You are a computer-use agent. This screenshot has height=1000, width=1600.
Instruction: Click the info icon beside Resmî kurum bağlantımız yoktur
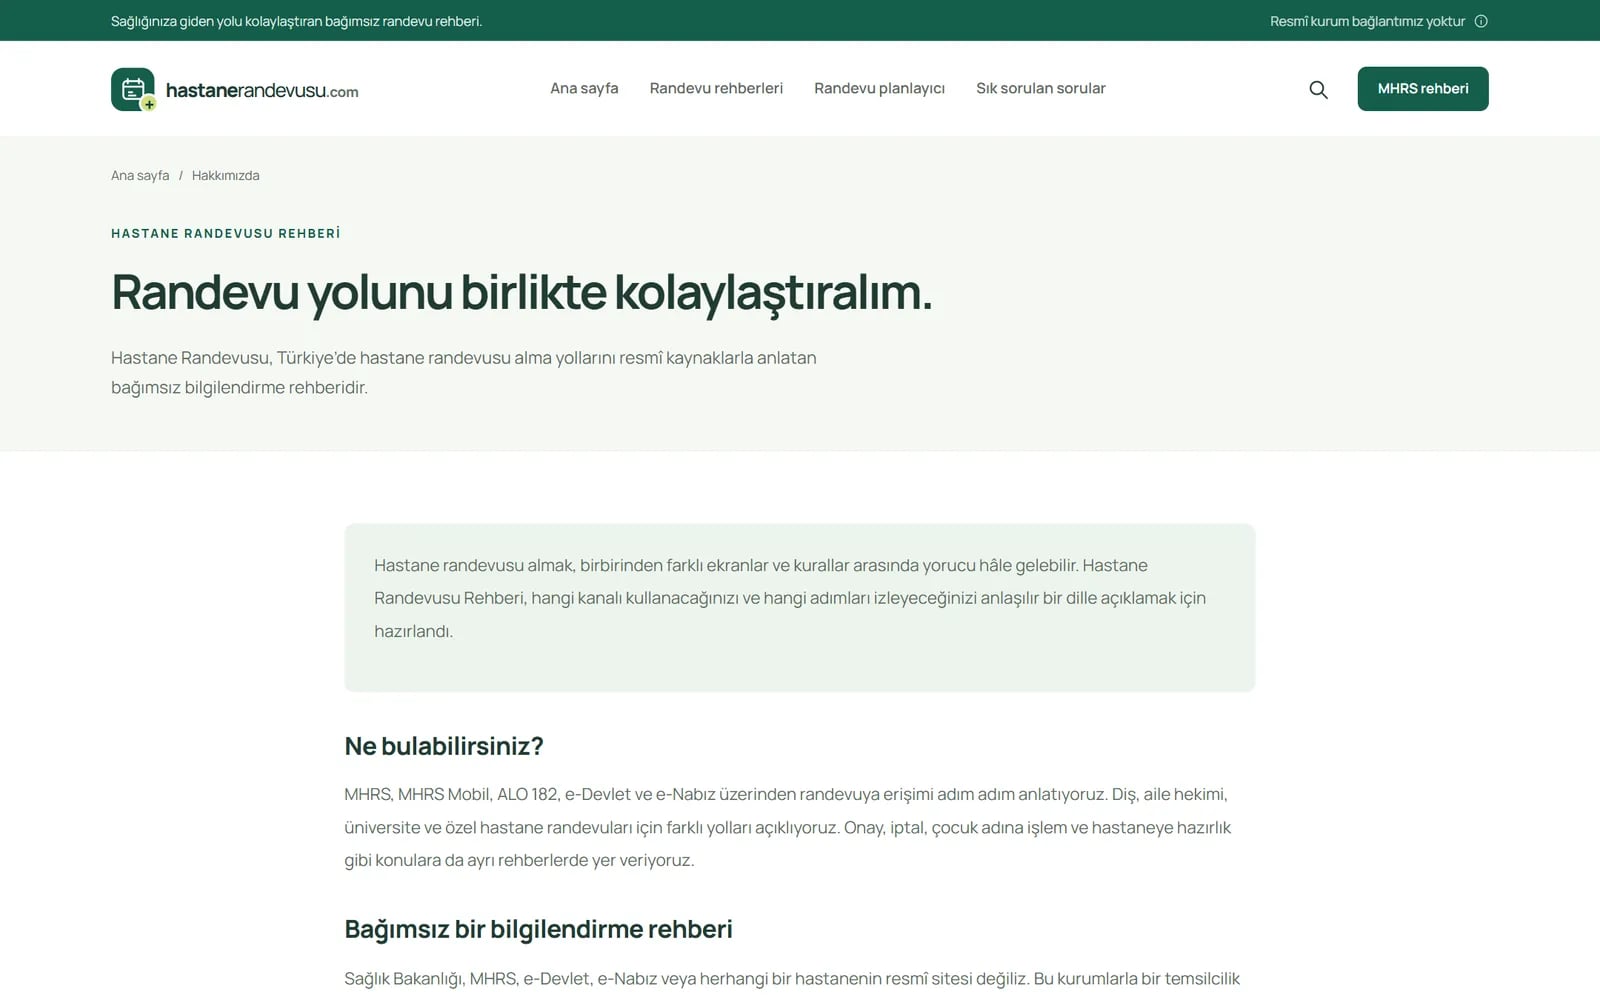1481,21
